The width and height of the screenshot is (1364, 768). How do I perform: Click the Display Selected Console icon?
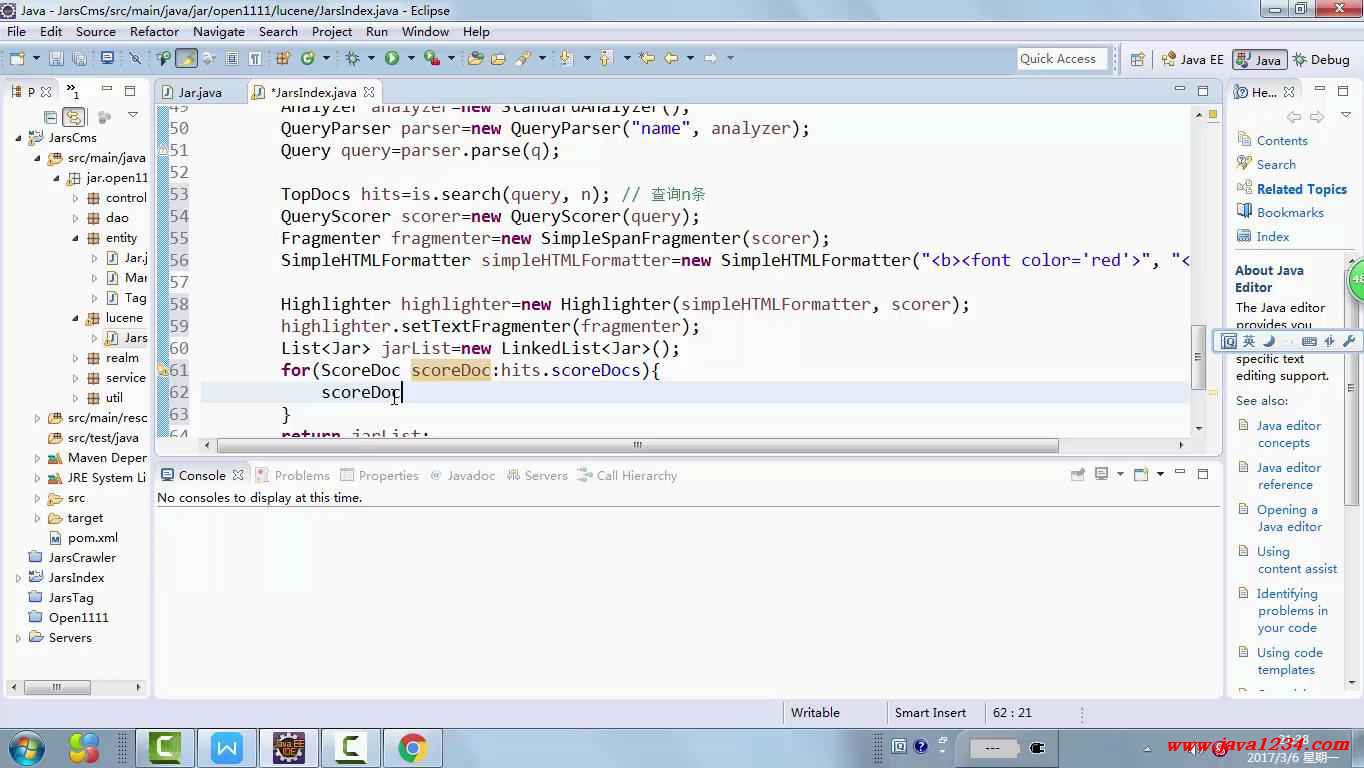(1102, 475)
